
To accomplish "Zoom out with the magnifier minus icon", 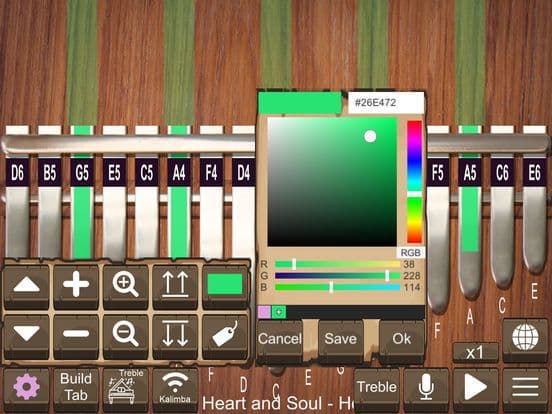I will point(126,336).
